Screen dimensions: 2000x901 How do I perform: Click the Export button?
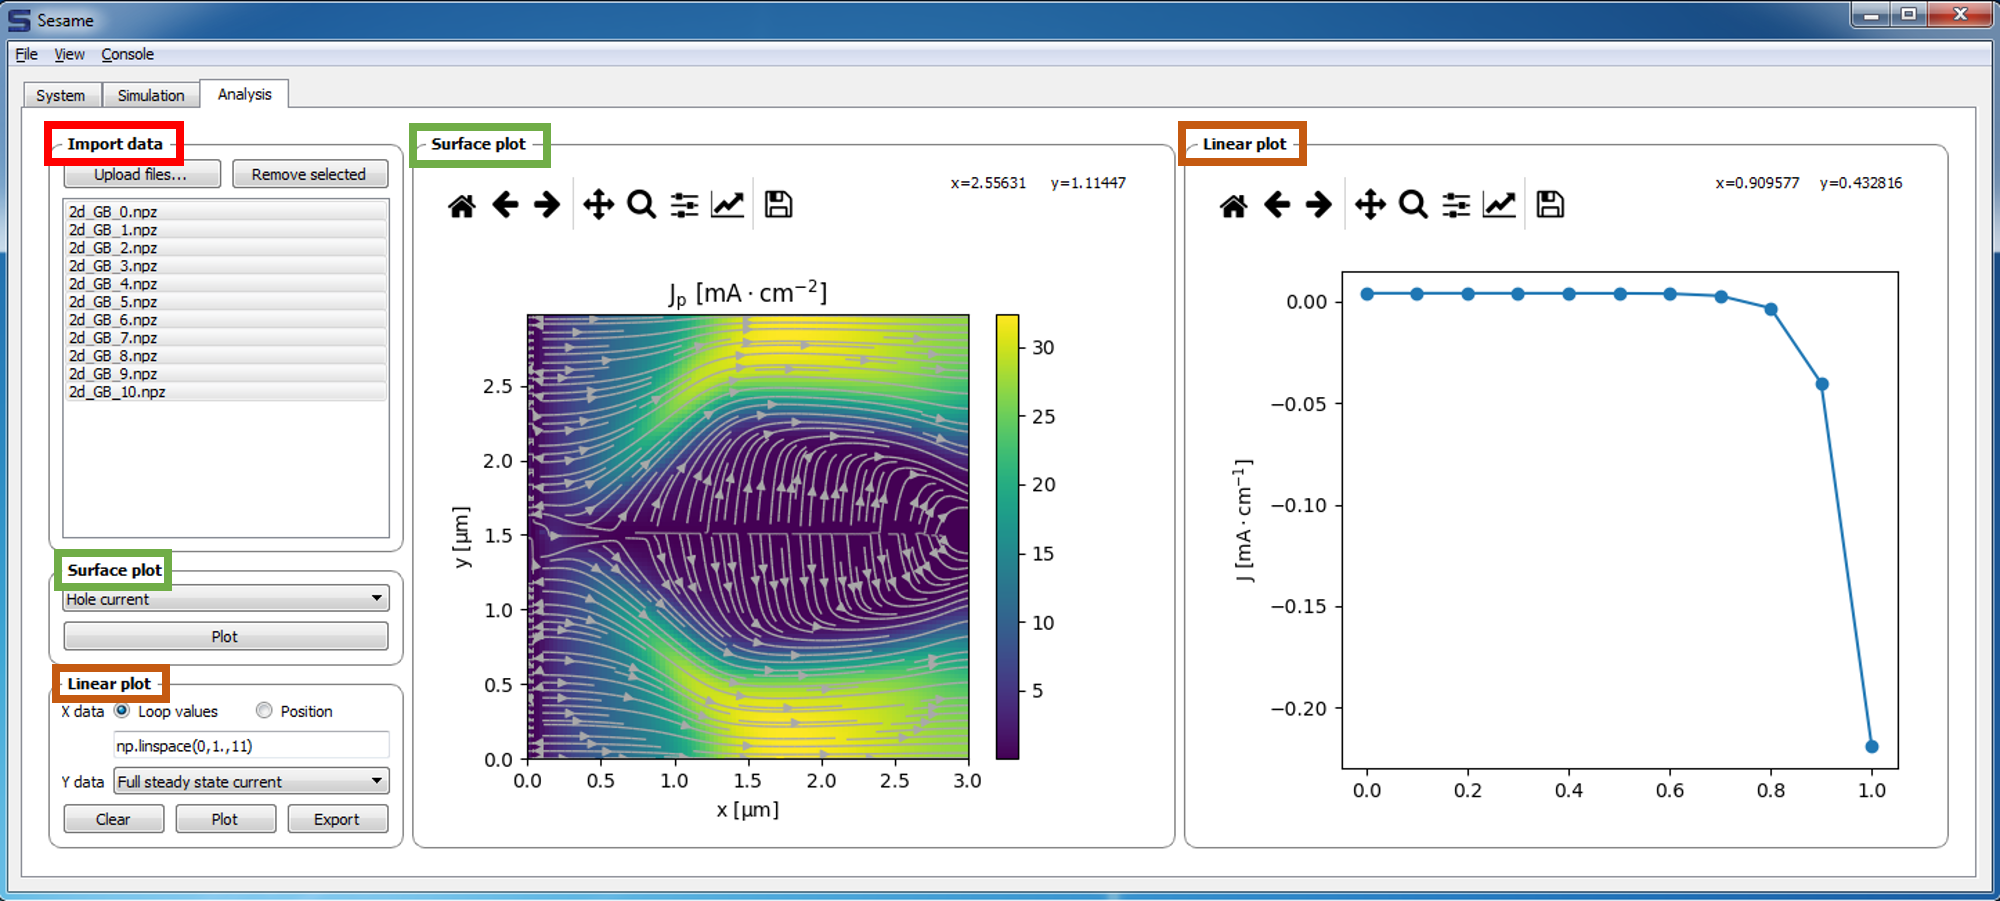point(337,819)
